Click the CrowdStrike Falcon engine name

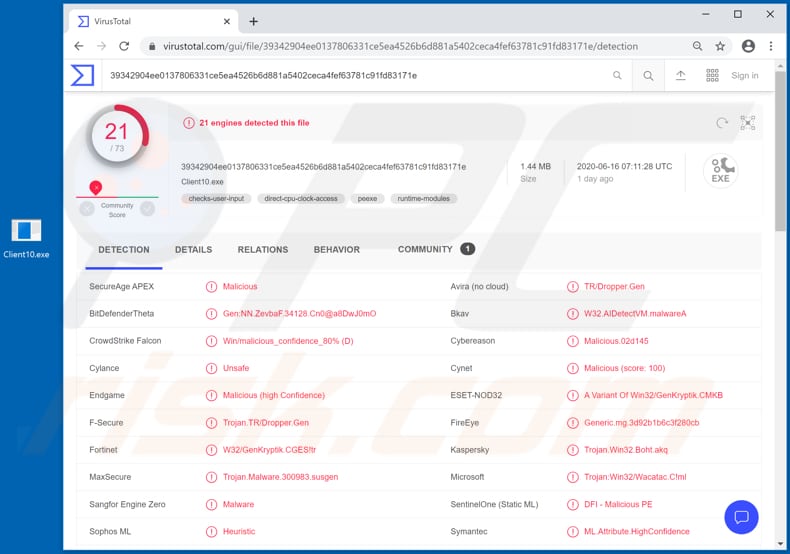pos(125,341)
